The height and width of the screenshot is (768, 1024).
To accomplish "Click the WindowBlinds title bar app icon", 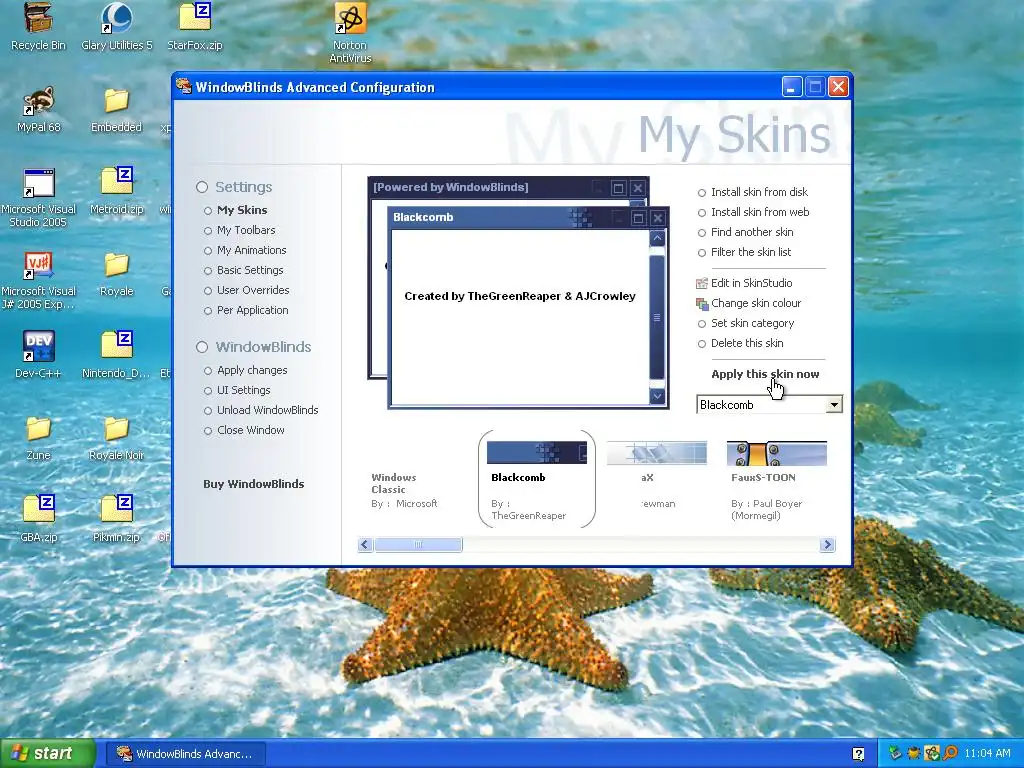I will [184, 87].
